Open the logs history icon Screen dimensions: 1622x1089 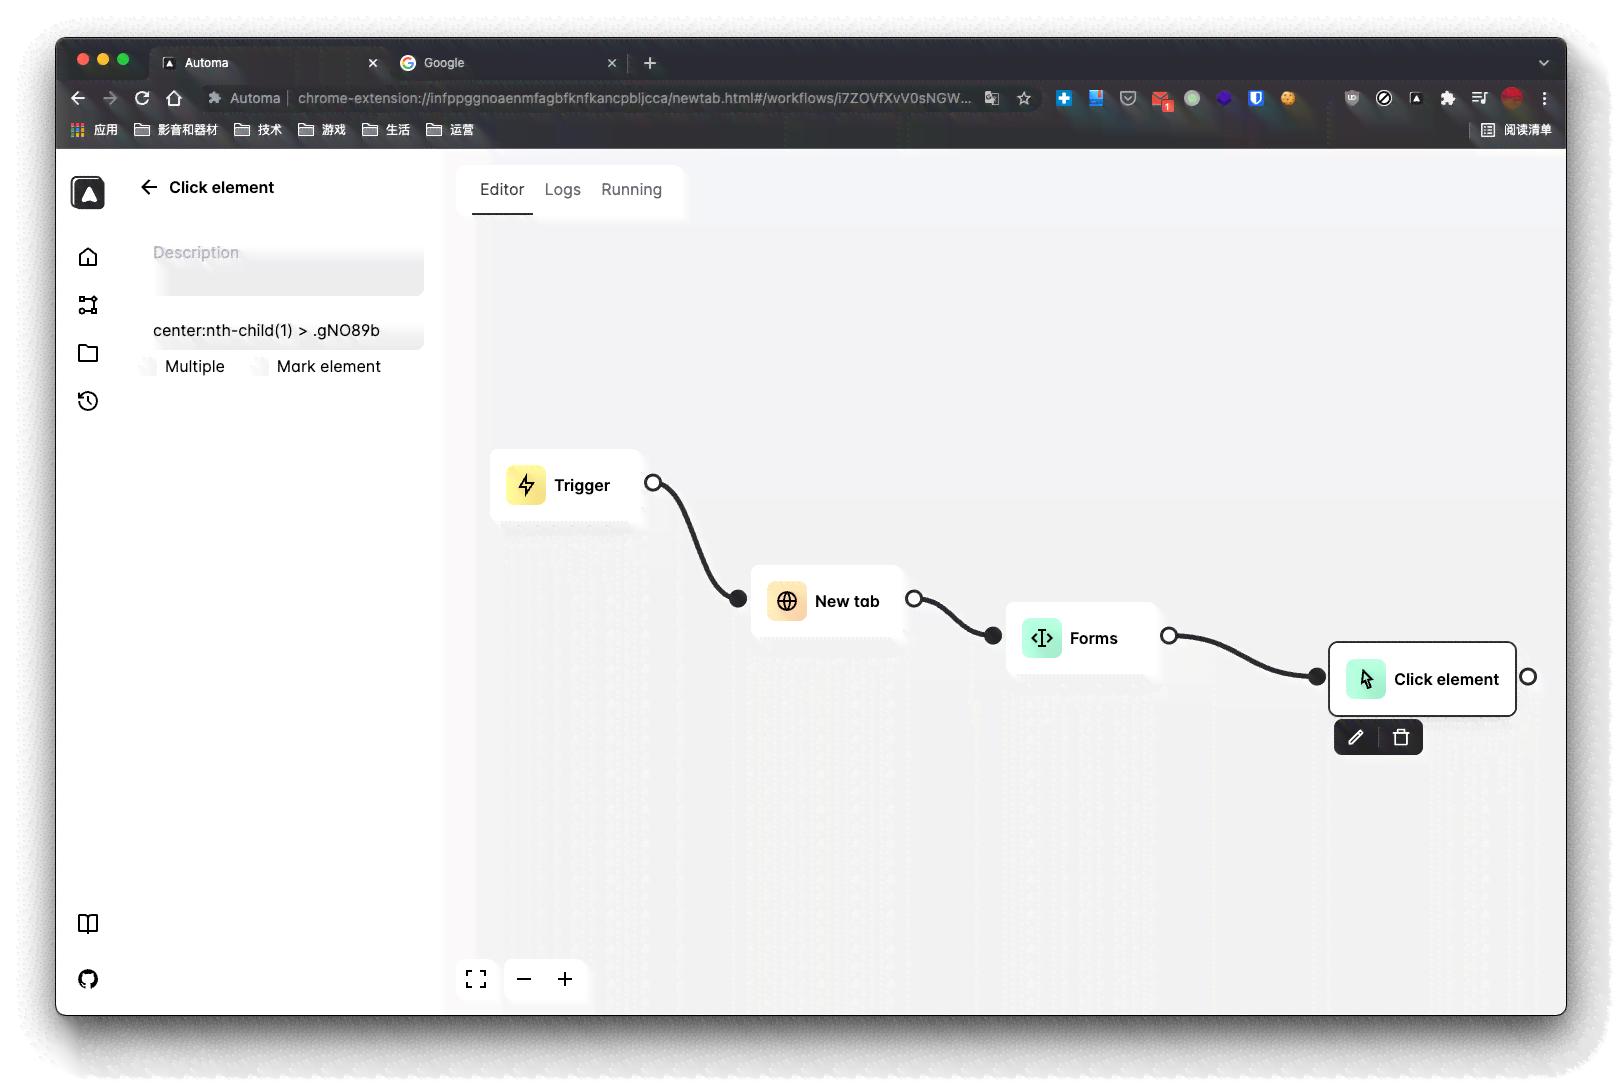pos(88,401)
